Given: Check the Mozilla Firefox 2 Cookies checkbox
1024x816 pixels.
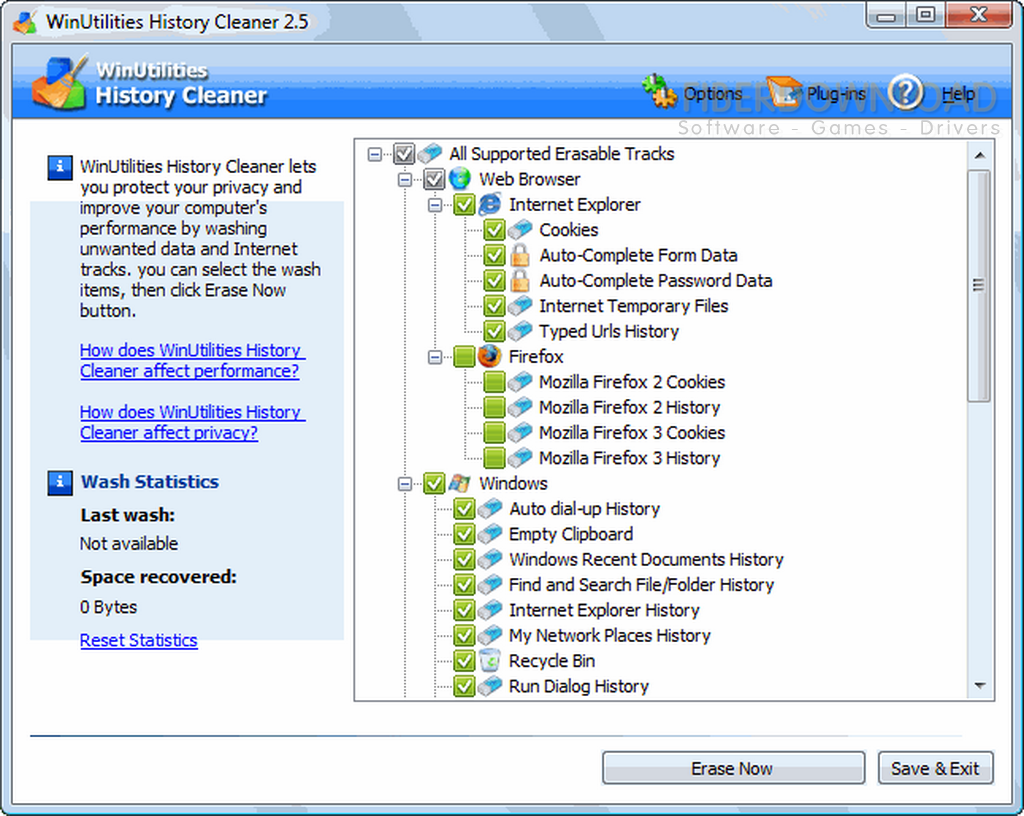Looking at the screenshot, I should pyautogui.click(x=494, y=382).
